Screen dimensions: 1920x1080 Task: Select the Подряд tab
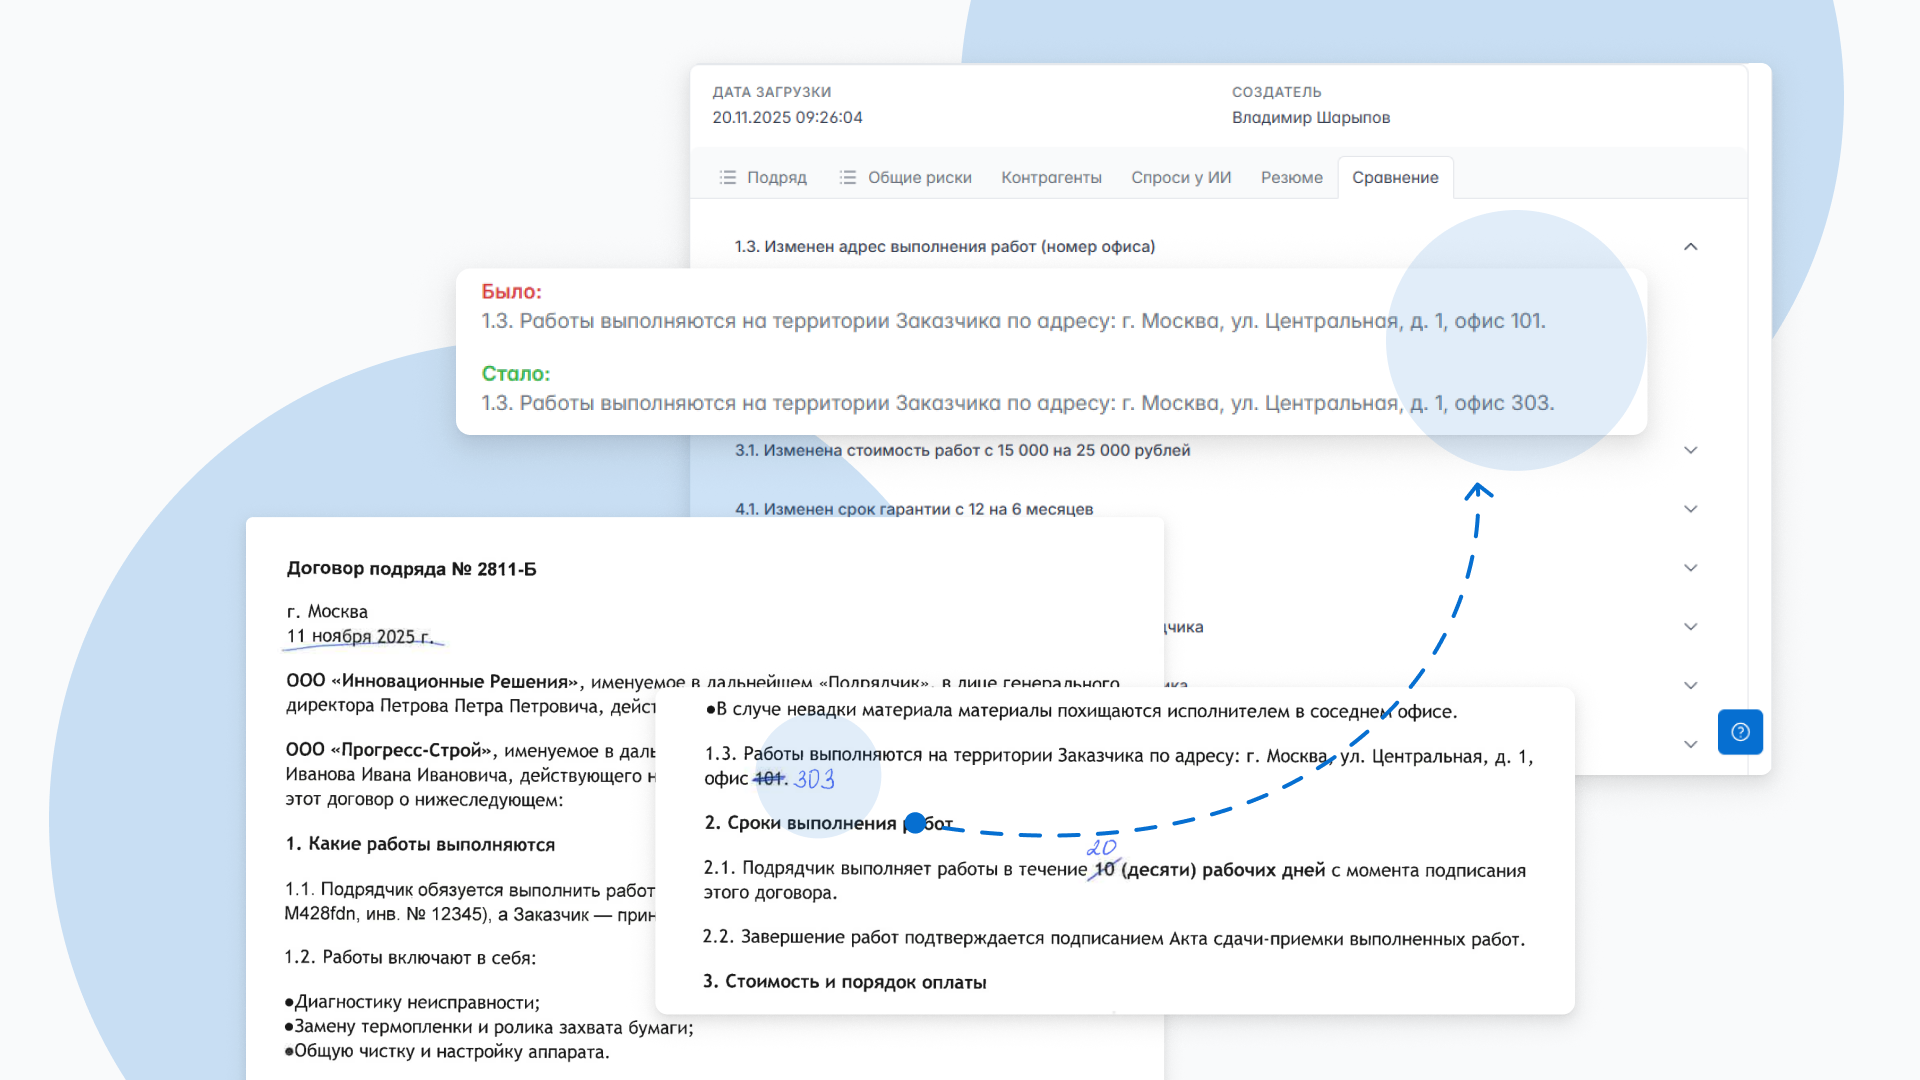(x=777, y=177)
